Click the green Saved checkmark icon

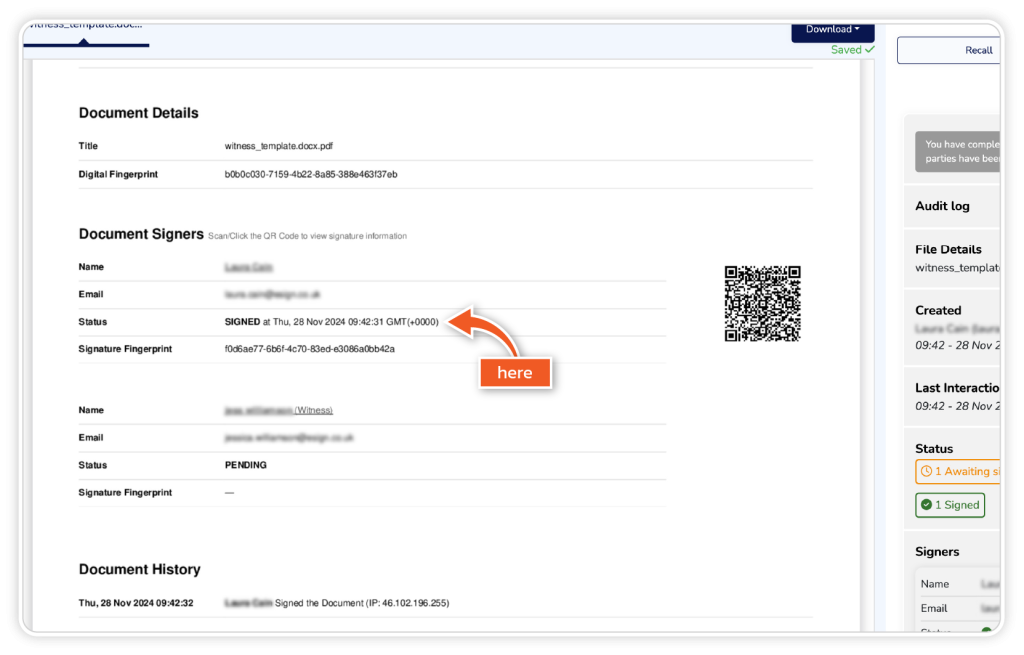[x=869, y=50]
